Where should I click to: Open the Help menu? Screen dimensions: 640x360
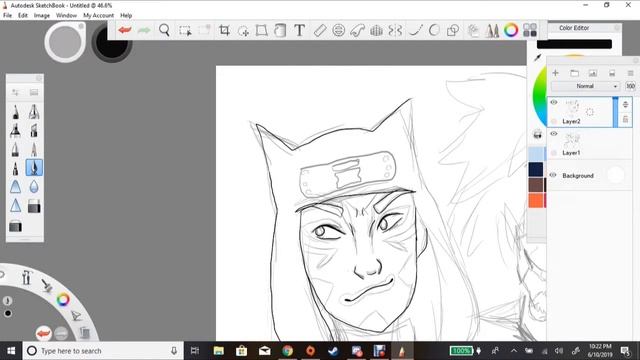click(126, 16)
